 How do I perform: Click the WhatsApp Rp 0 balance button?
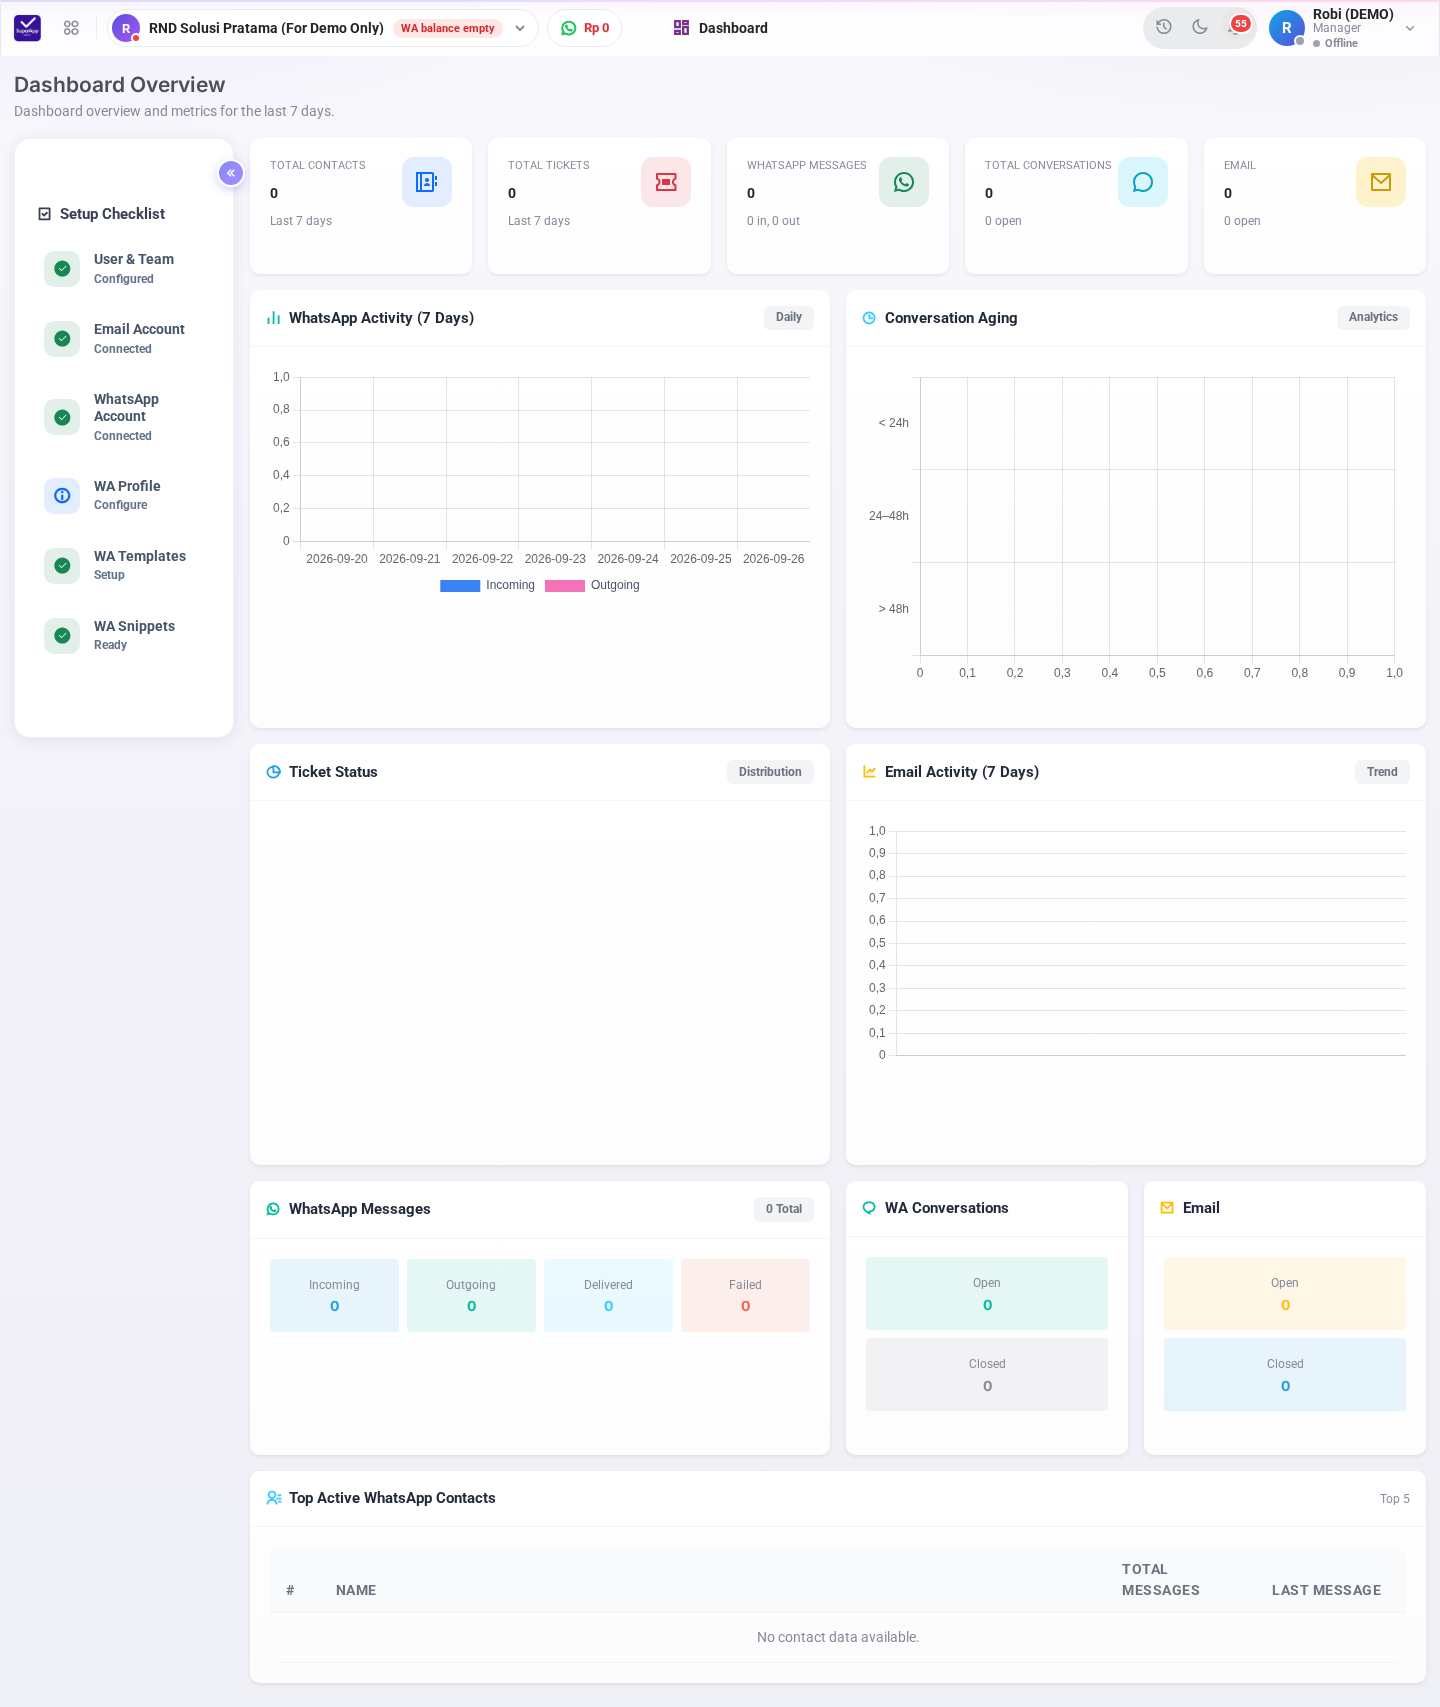pyautogui.click(x=585, y=28)
